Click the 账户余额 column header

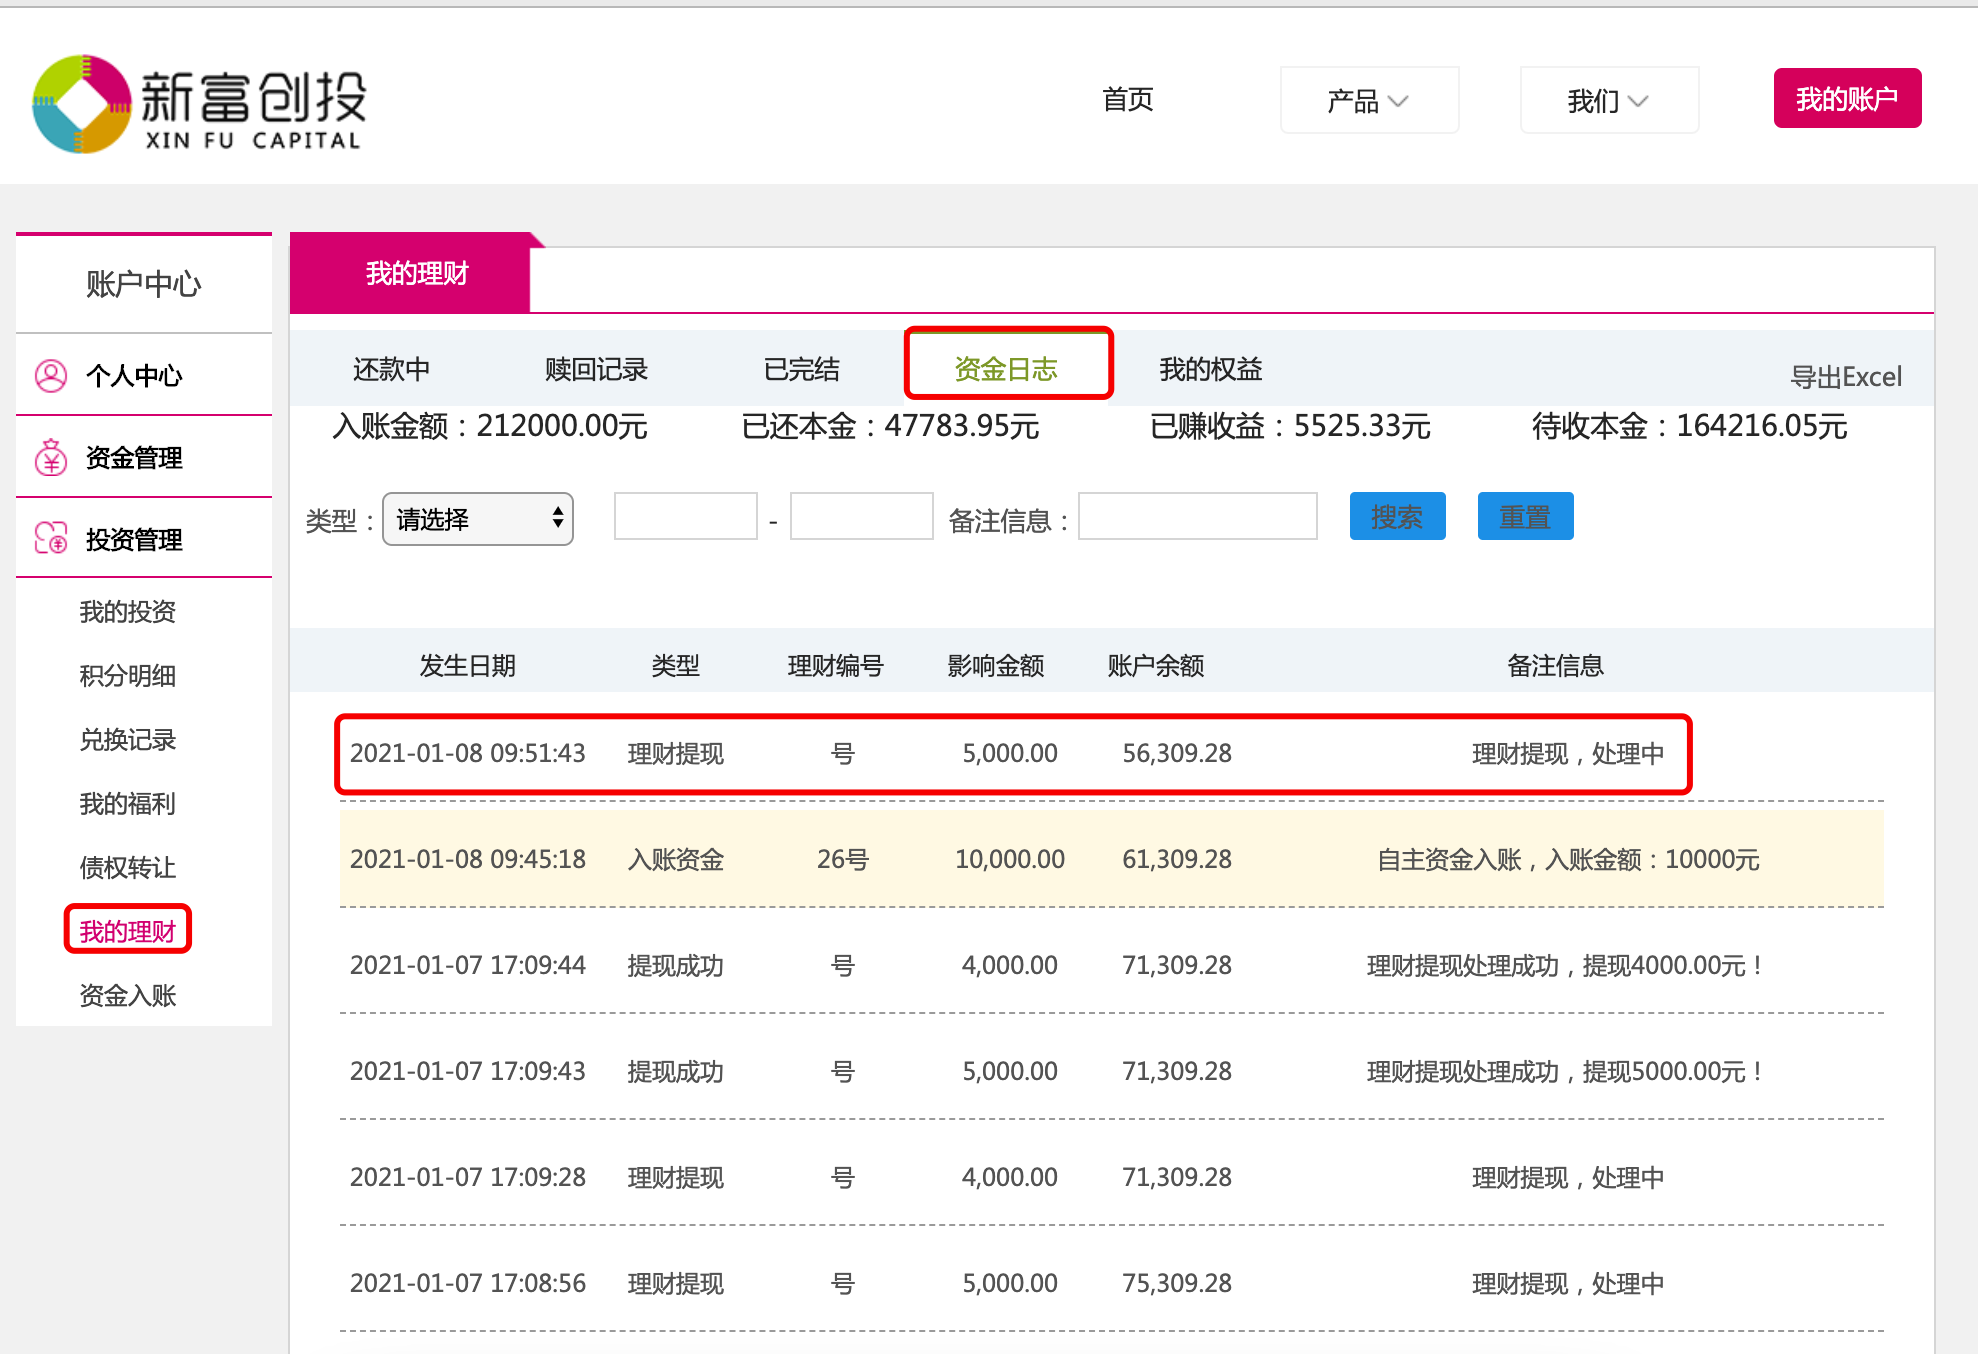tap(1156, 666)
